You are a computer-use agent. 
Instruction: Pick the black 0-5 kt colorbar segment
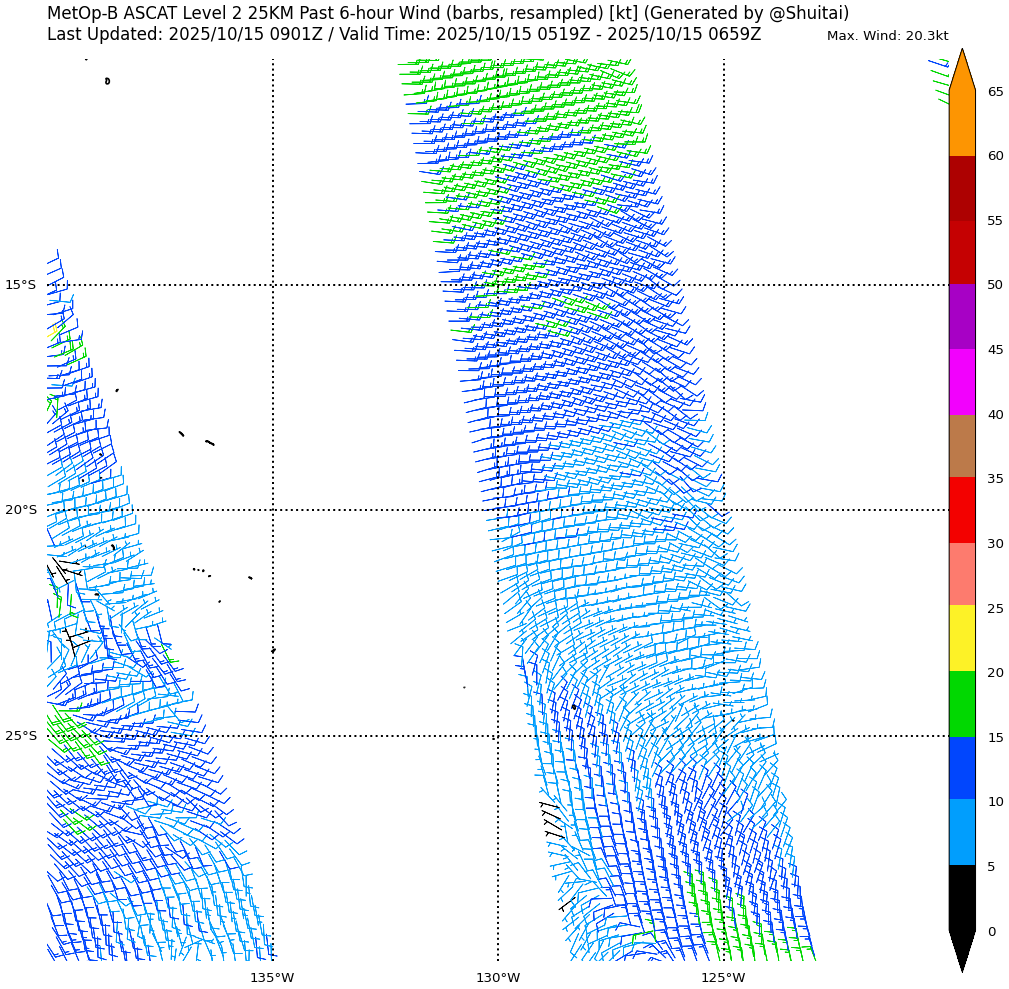961,897
